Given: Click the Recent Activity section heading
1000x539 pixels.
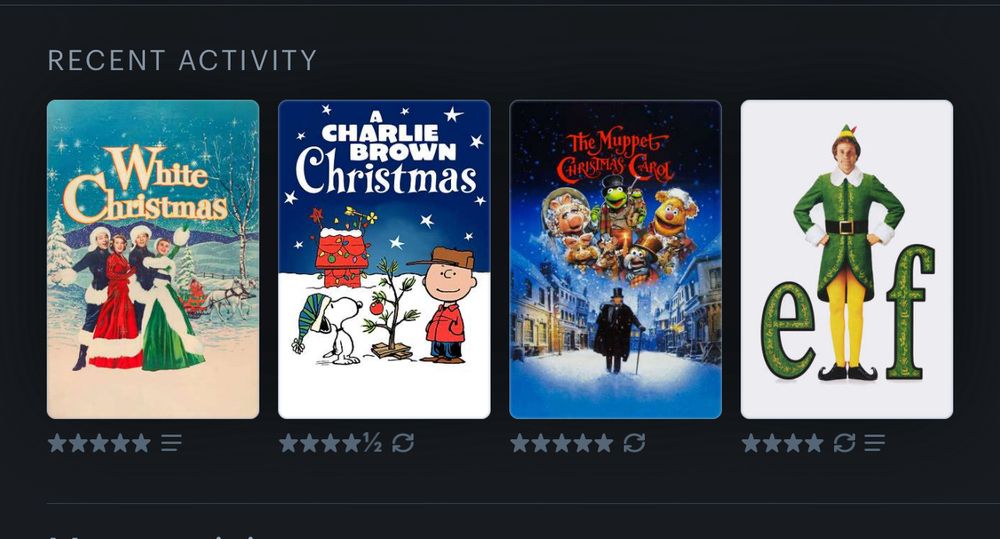Looking at the screenshot, I should (x=182, y=61).
